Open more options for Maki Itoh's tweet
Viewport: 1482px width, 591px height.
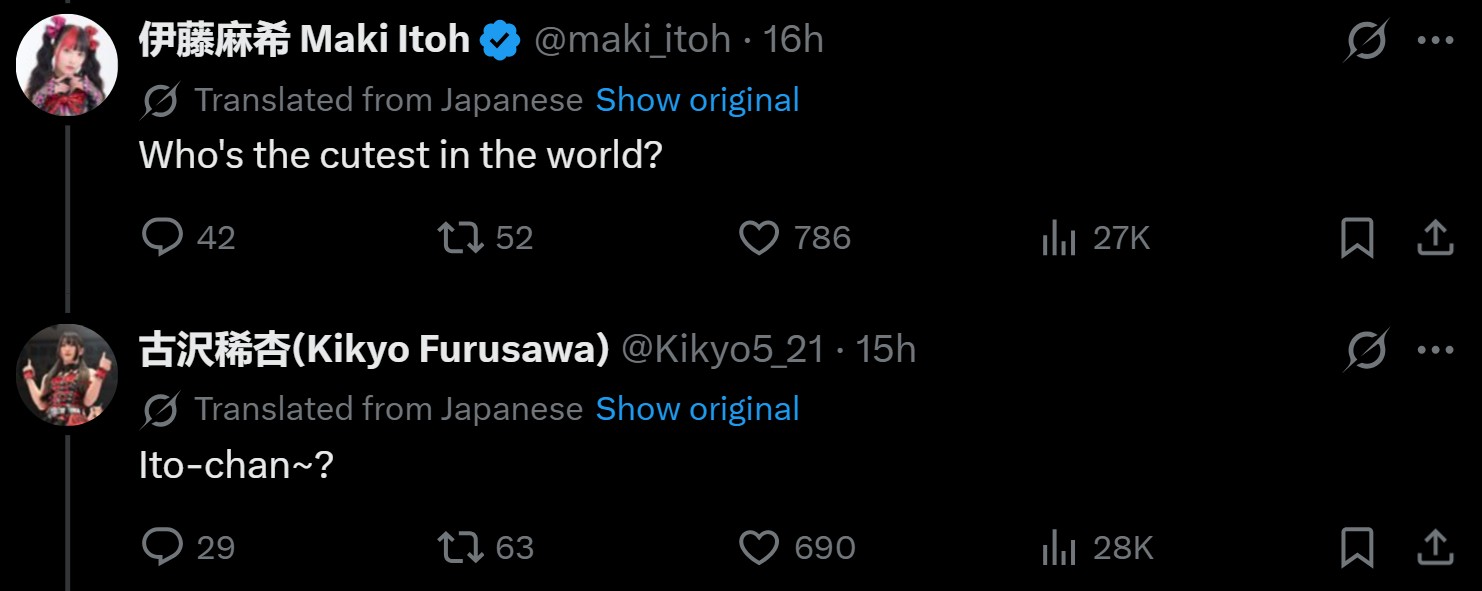(x=1435, y=41)
